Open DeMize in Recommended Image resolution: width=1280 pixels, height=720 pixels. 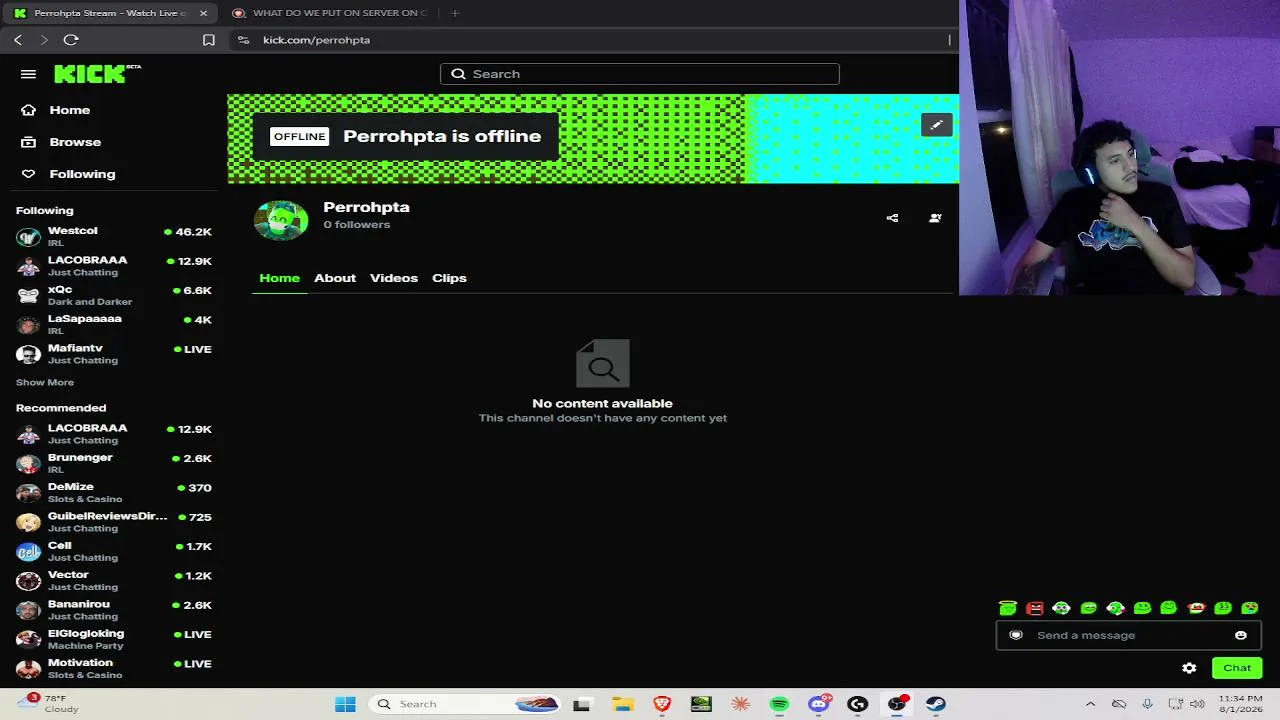(114, 492)
